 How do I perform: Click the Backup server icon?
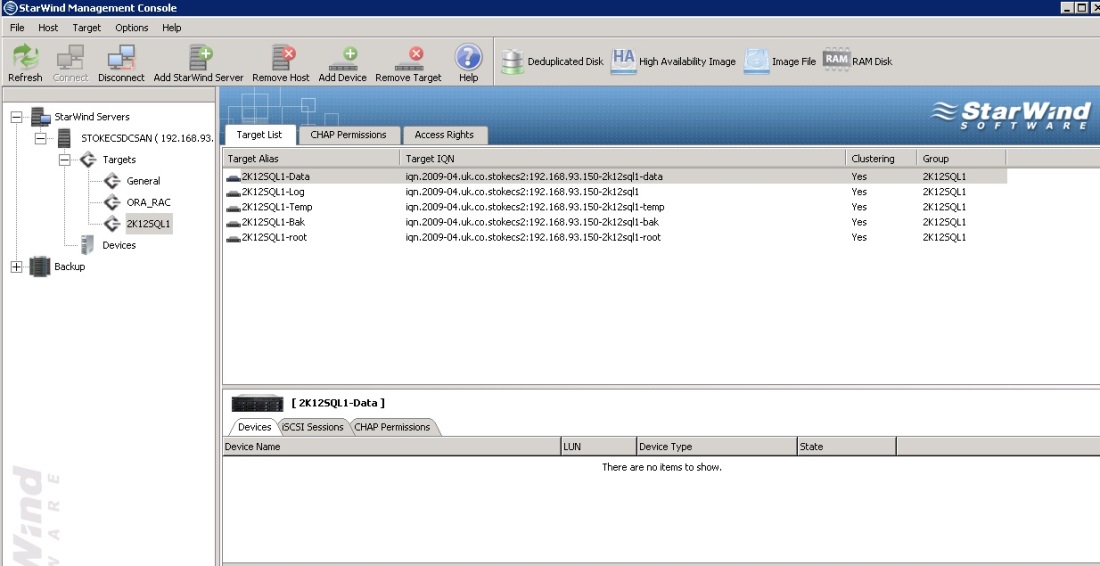40,267
